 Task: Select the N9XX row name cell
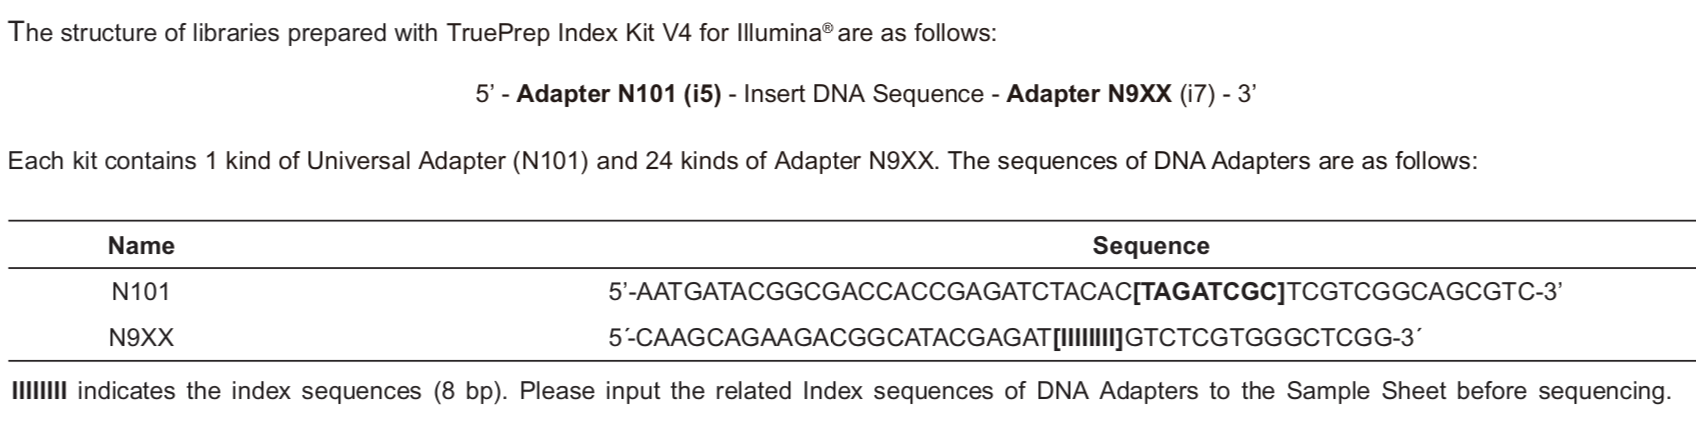coord(141,339)
